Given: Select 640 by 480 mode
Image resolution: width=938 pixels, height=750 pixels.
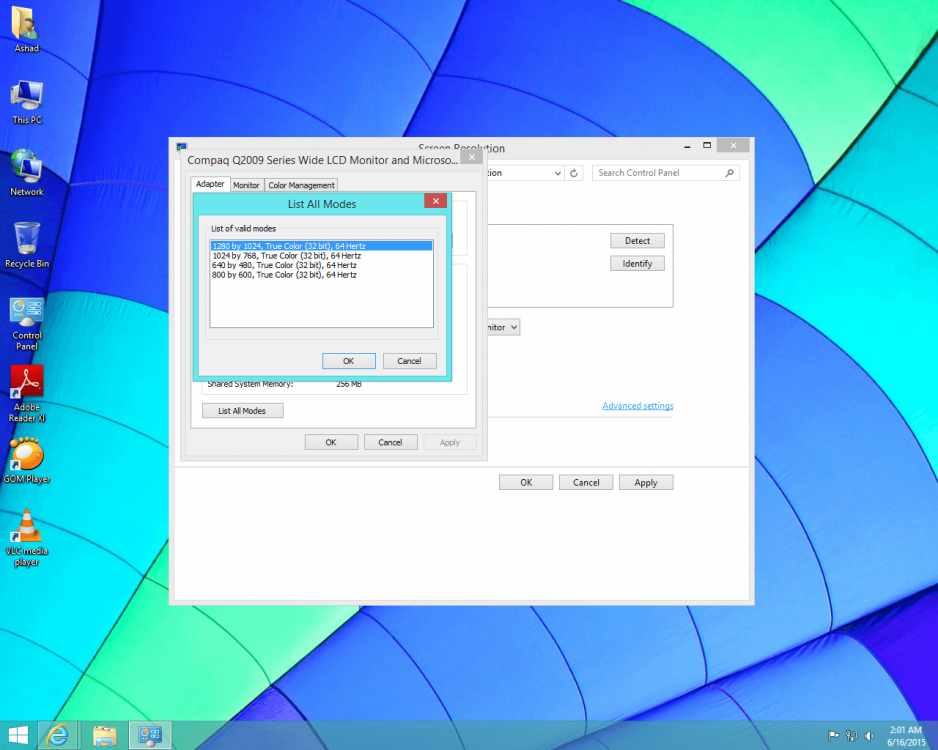Looking at the screenshot, I should click(321, 265).
